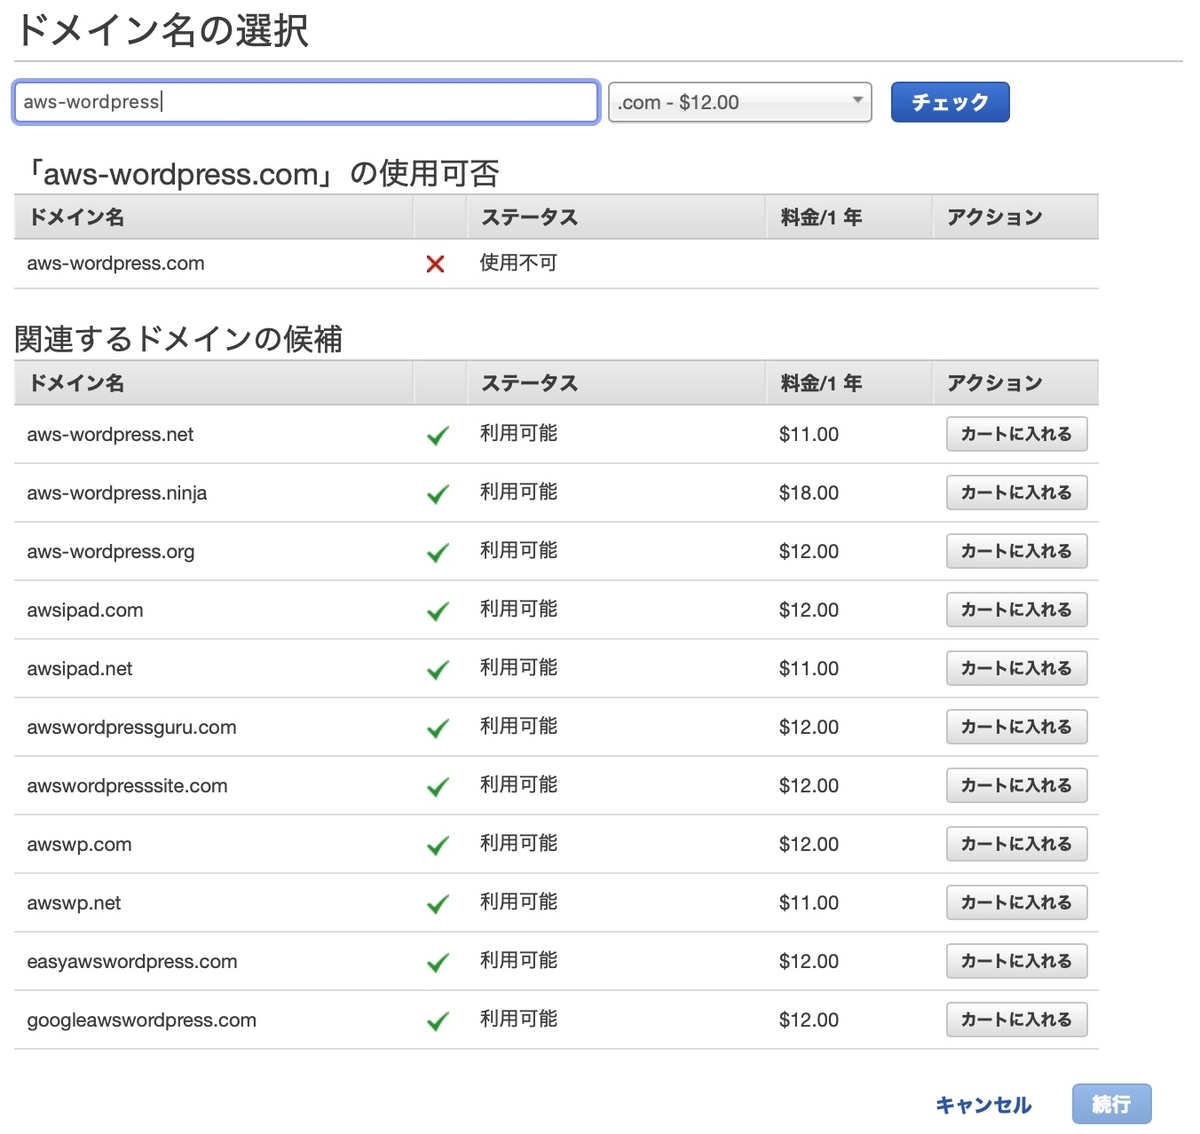Add awswordpressguru.com to cart
Screen dimensions: 1200x1134
click(x=1016, y=727)
